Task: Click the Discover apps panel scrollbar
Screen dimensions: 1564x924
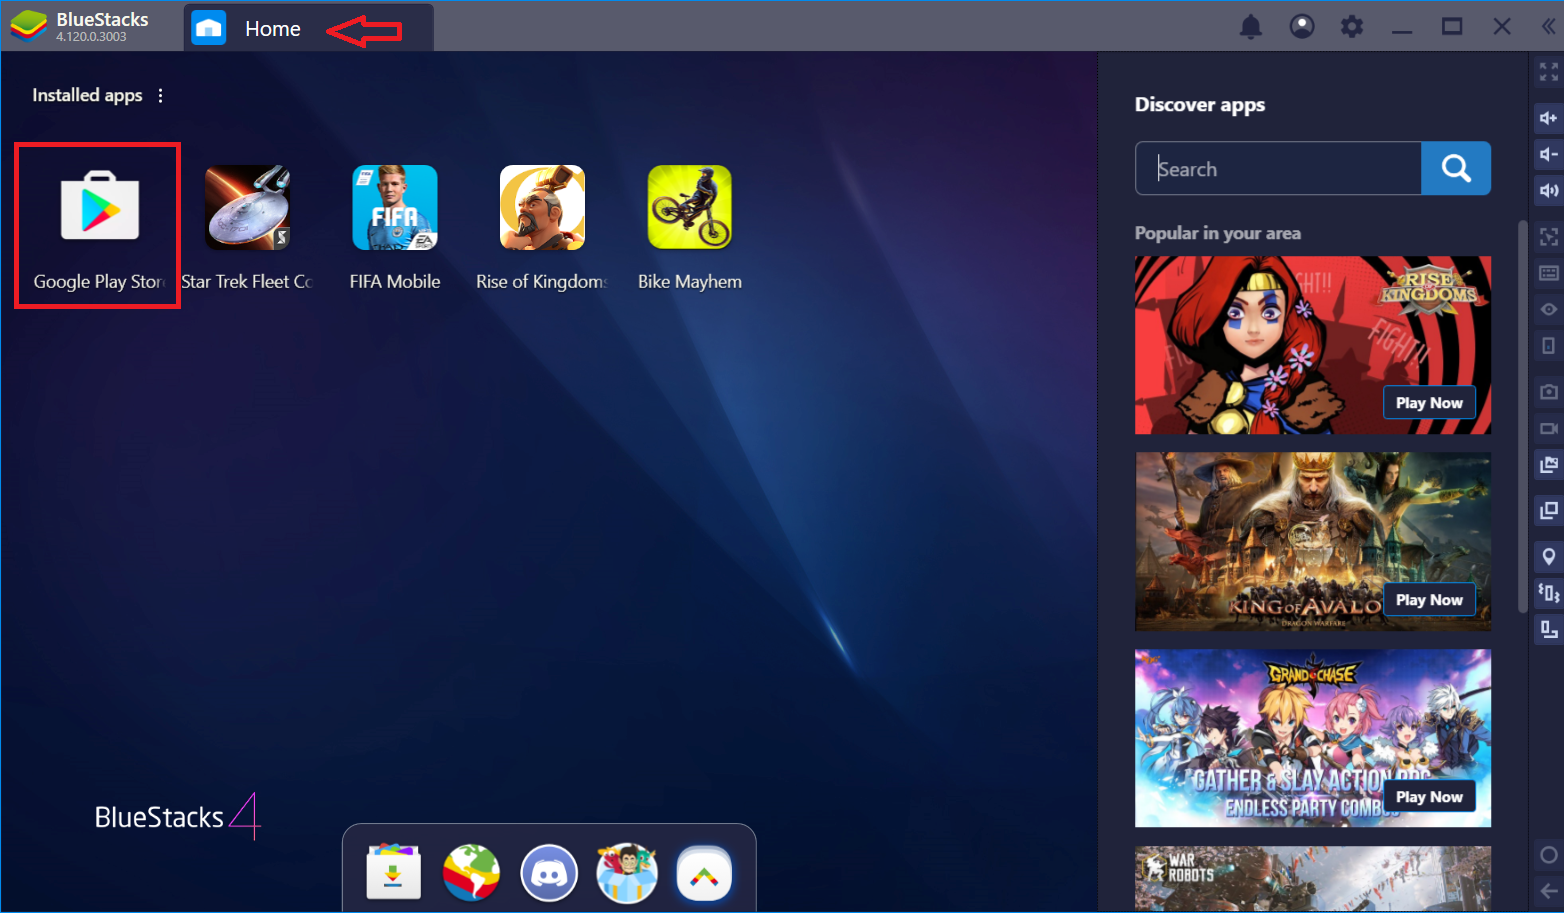Action: [x=1522, y=415]
